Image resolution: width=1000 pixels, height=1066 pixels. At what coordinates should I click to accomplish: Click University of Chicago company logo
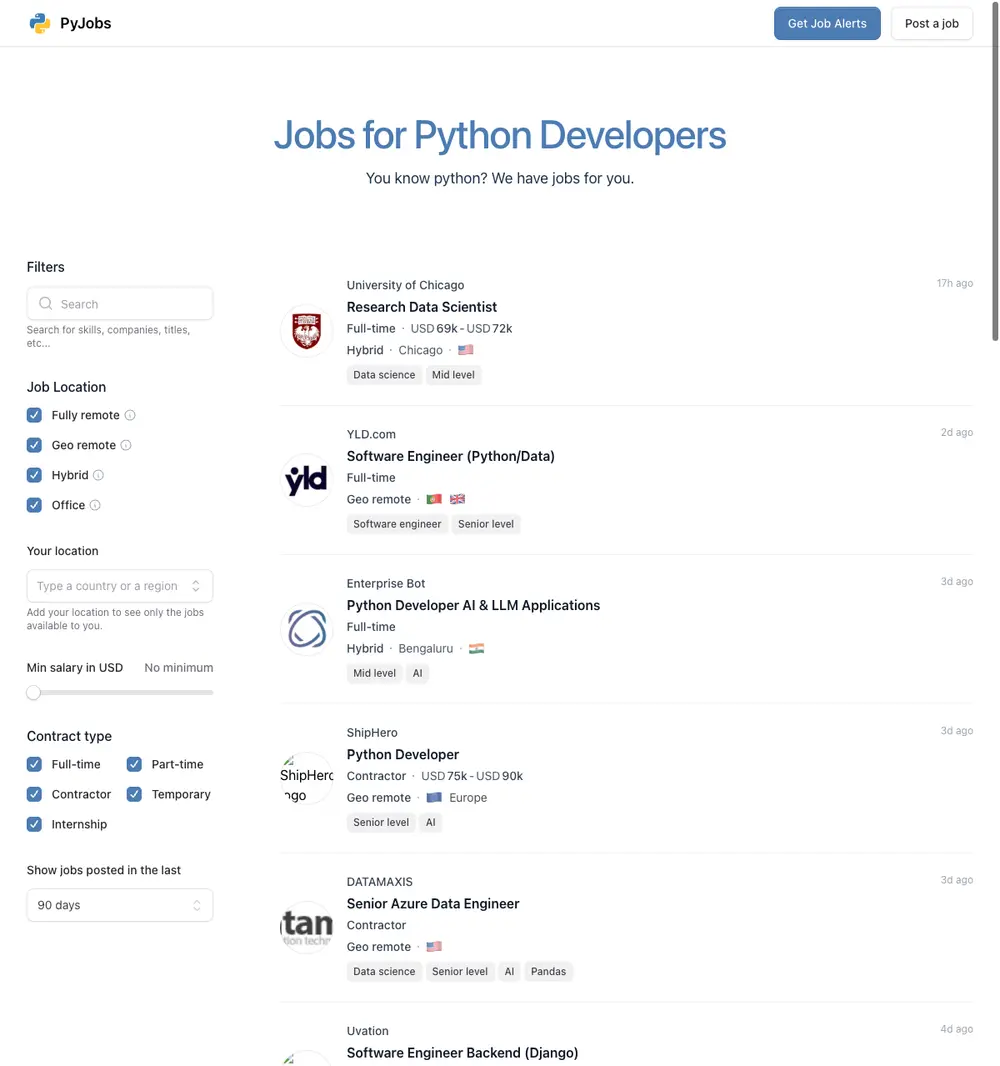(307, 330)
